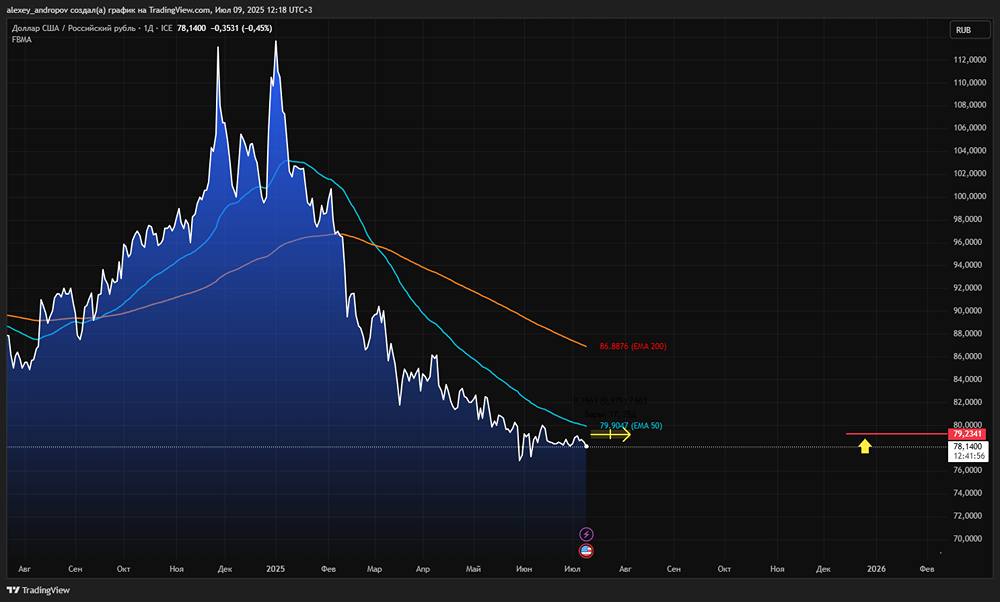Click the Апр month label
The height and width of the screenshot is (602, 1000).
pos(423,569)
